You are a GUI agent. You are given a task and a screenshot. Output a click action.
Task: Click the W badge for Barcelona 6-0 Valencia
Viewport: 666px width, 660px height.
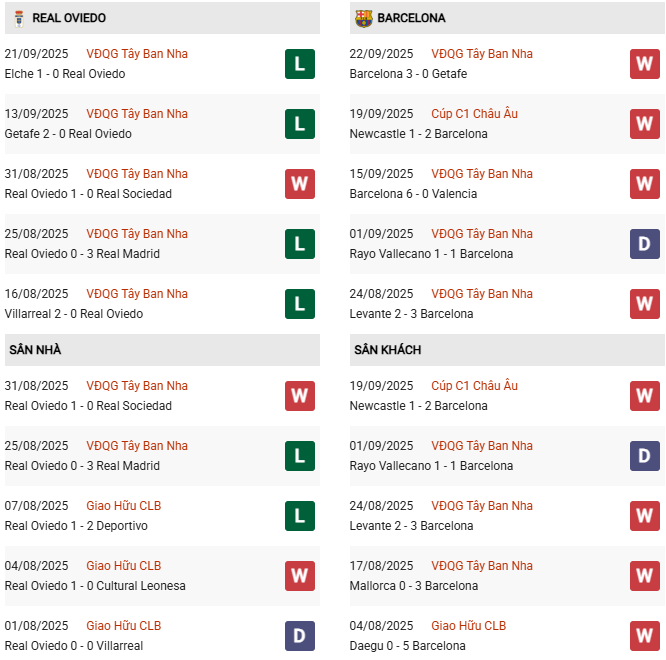644,184
